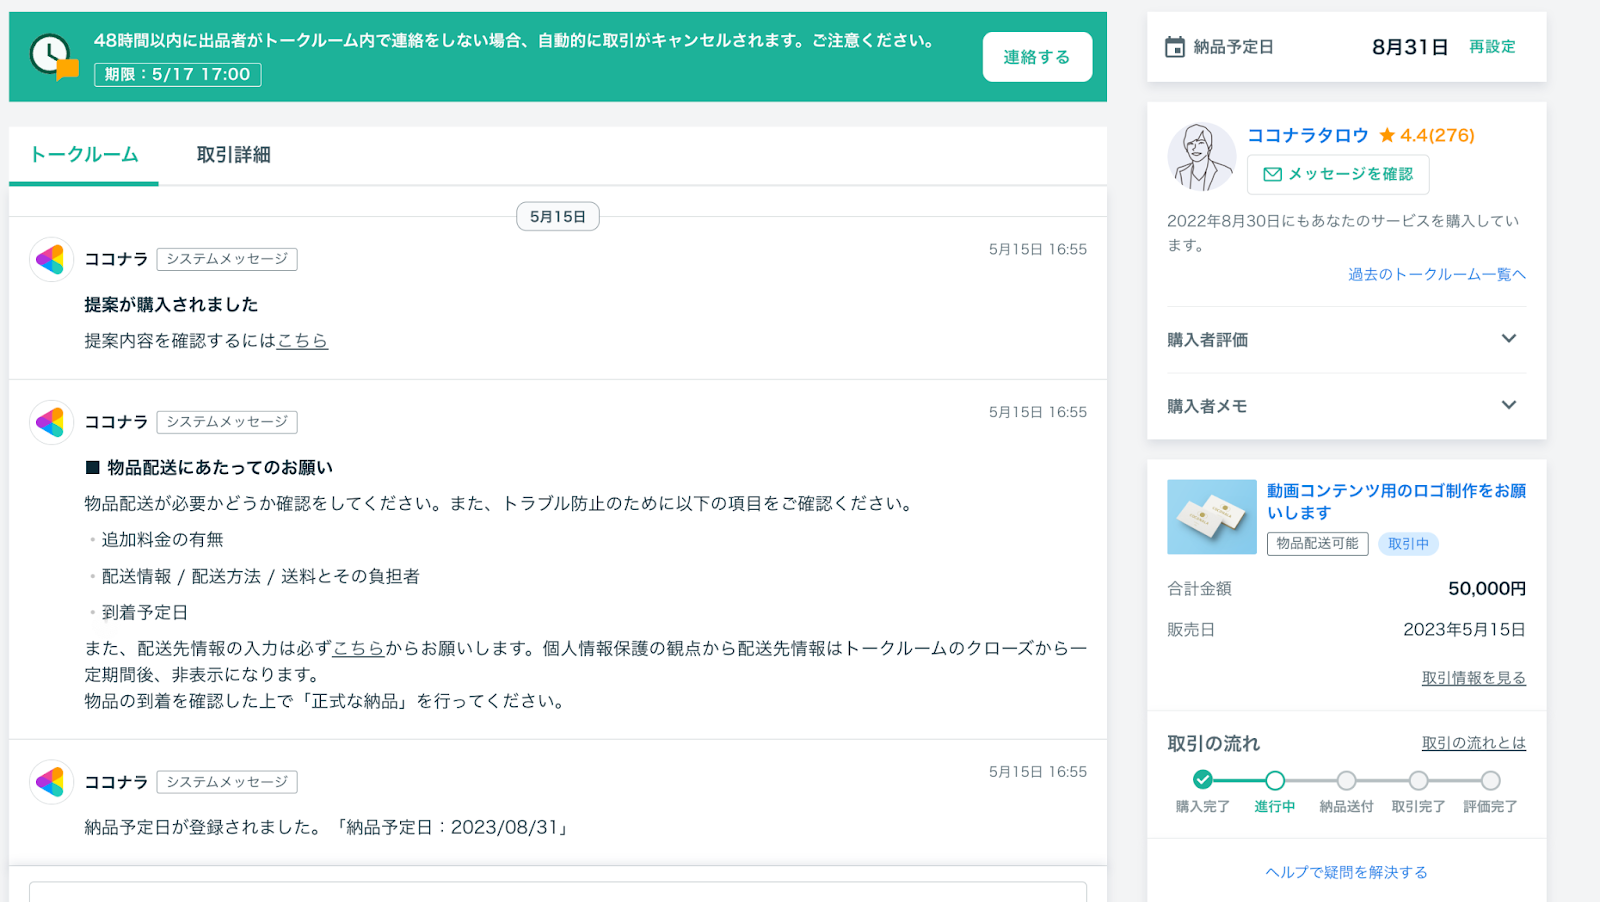Image resolution: width=1600 pixels, height=902 pixels.
Task: Expand the 購入者評価 section
Action: click(x=1508, y=339)
